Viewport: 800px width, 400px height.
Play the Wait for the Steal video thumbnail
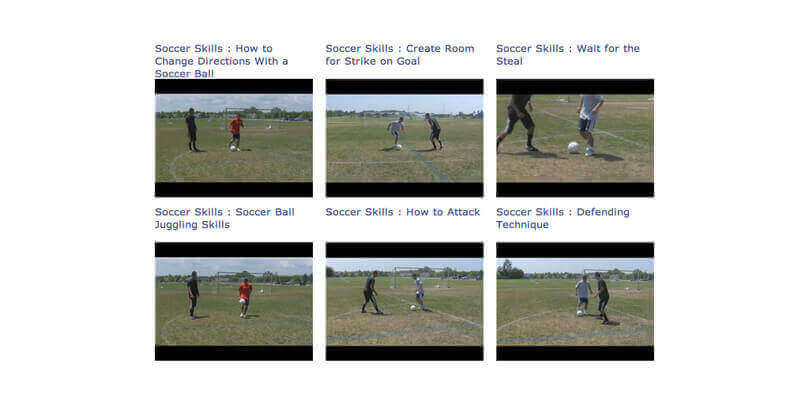pyautogui.click(x=575, y=138)
